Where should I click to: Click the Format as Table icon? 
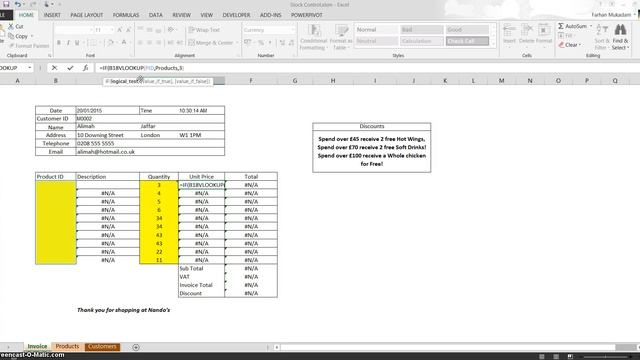[341, 30]
